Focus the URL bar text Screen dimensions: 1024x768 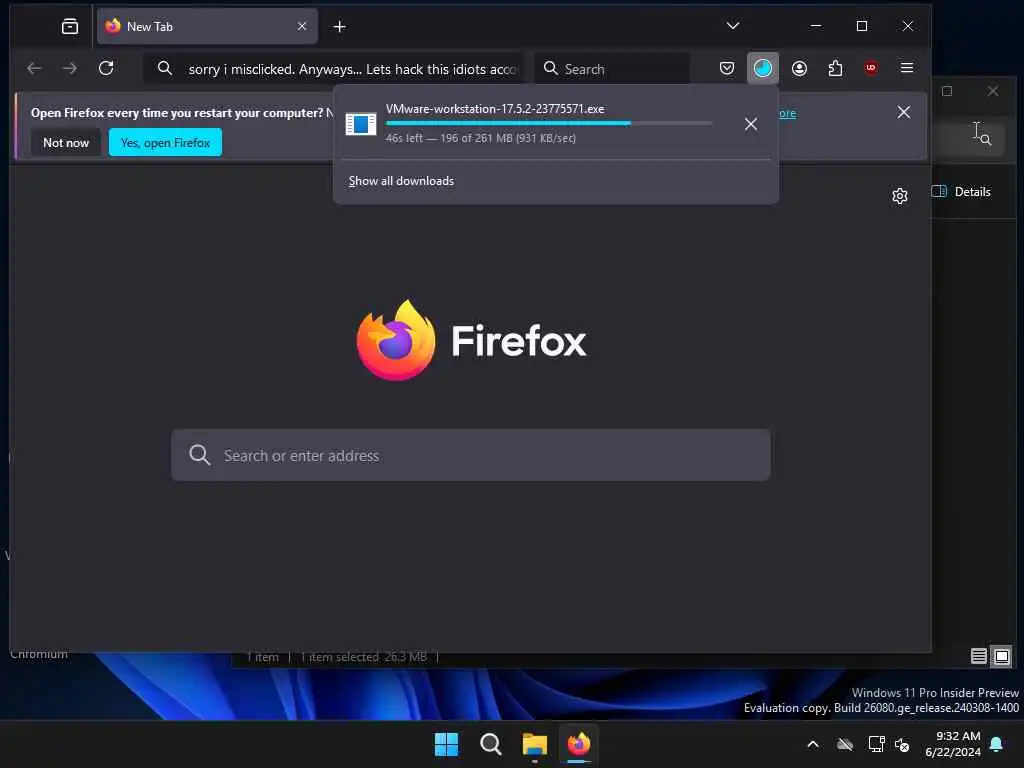click(x=353, y=69)
